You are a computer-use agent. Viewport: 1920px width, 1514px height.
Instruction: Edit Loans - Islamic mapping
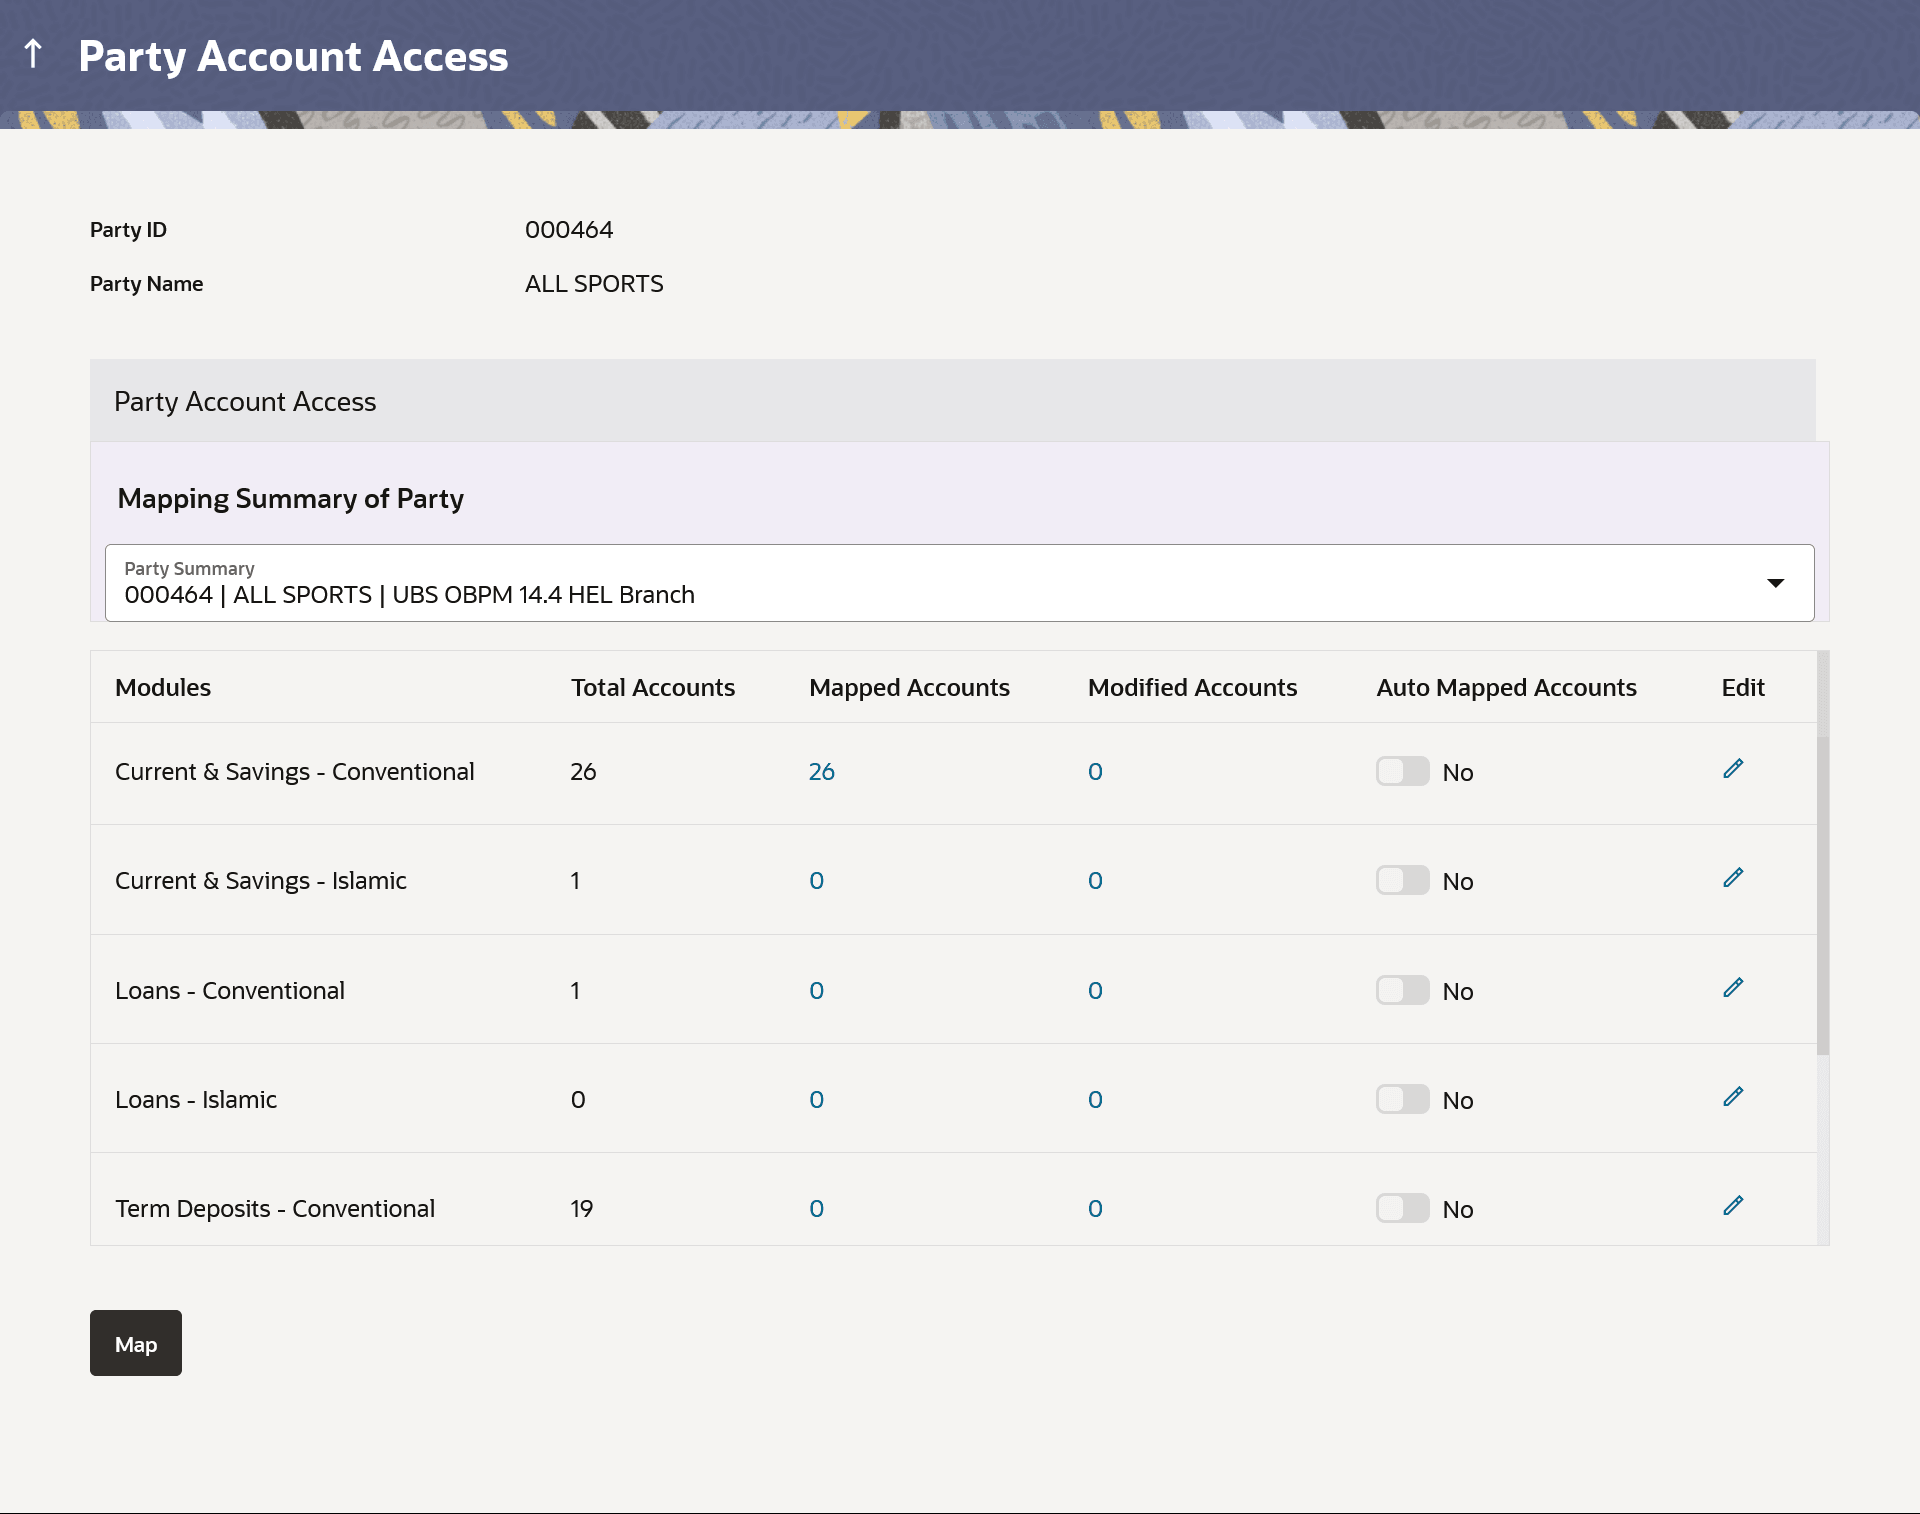click(x=1733, y=1097)
